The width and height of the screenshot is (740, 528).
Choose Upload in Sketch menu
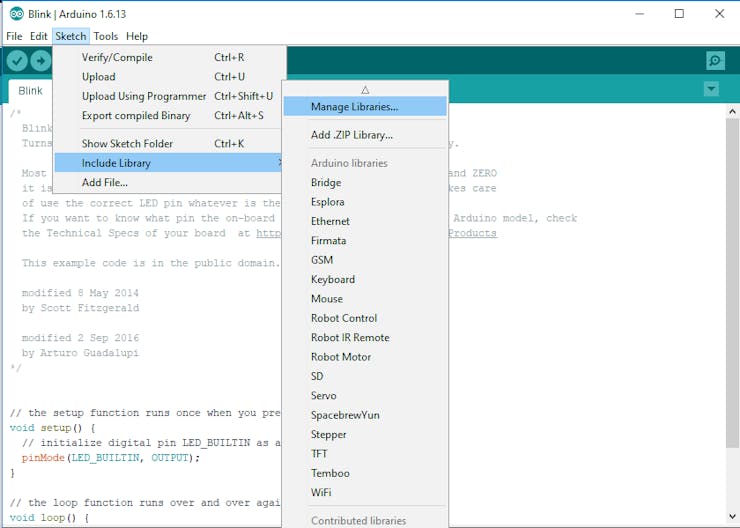[168, 77]
